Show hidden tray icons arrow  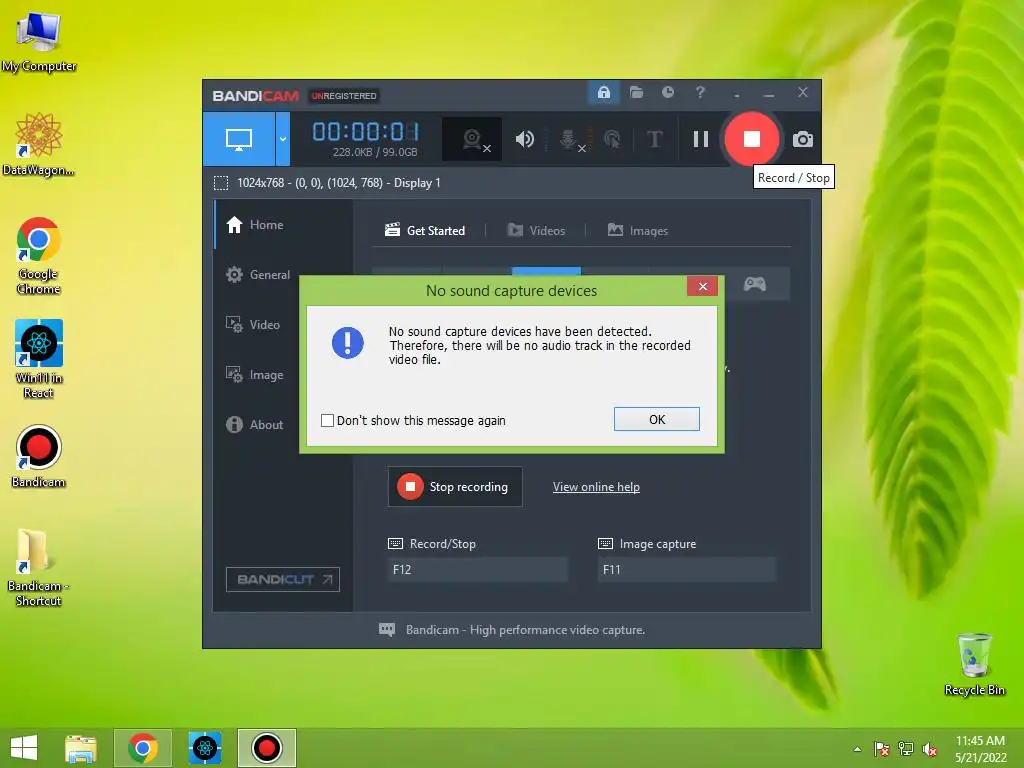coord(857,749)
